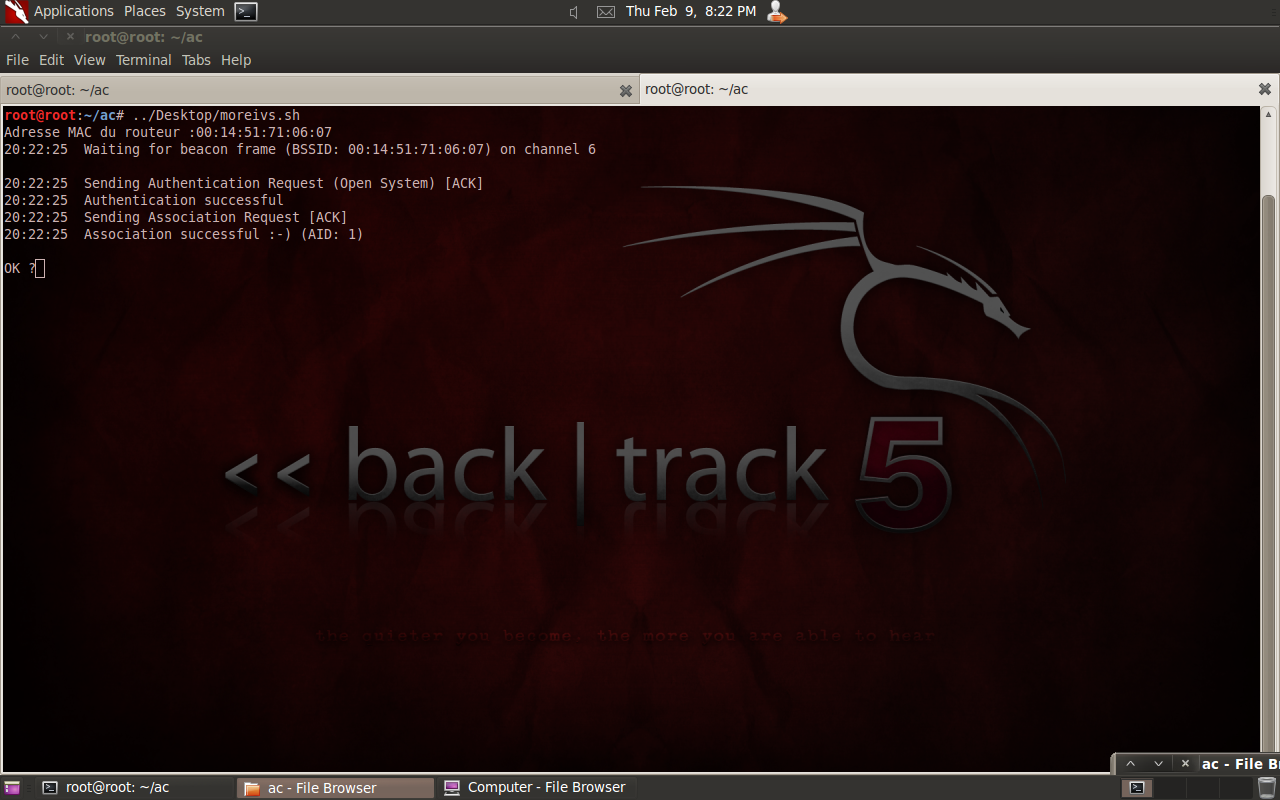Open the Terminal menu
1280x800 pixels.
click(x=143, y=60)
